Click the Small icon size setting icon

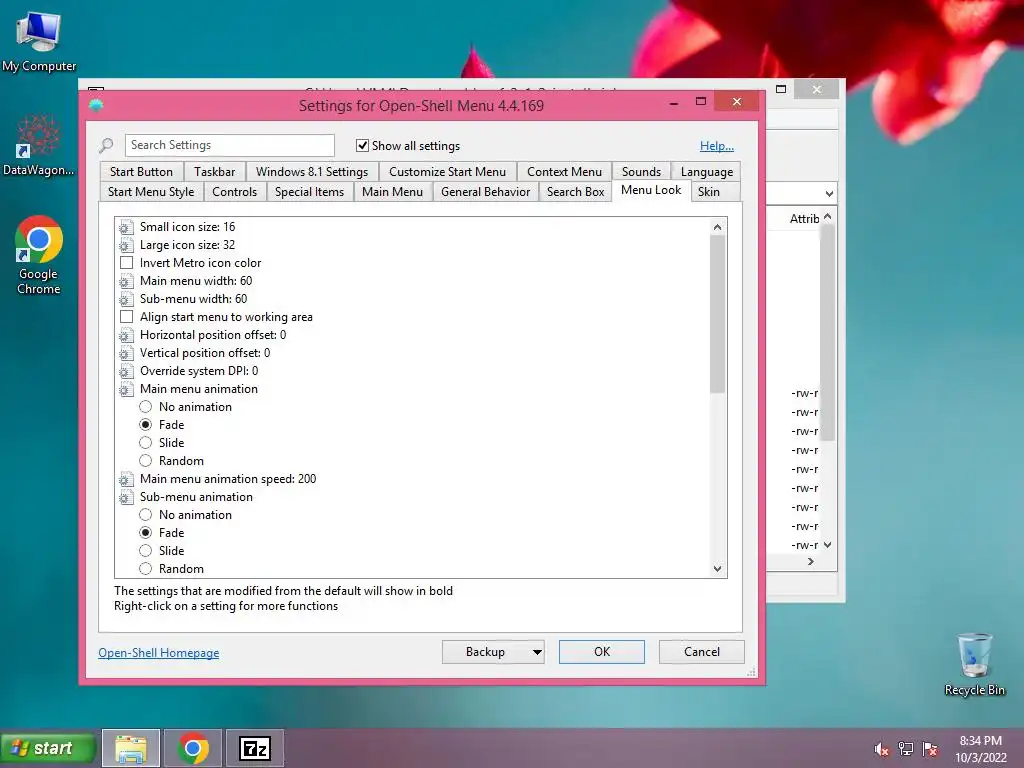point(126,227)
